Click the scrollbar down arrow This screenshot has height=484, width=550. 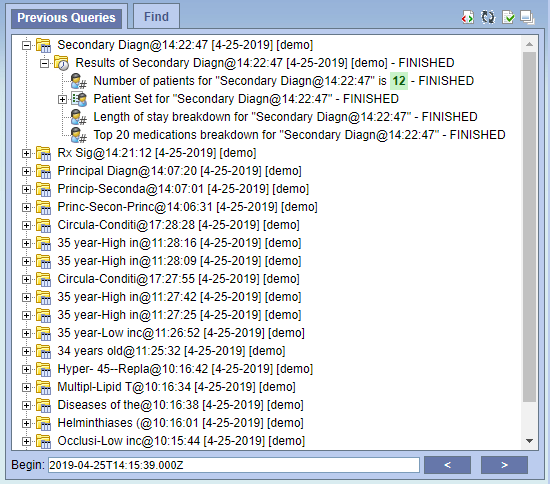[x=530, y=441]
